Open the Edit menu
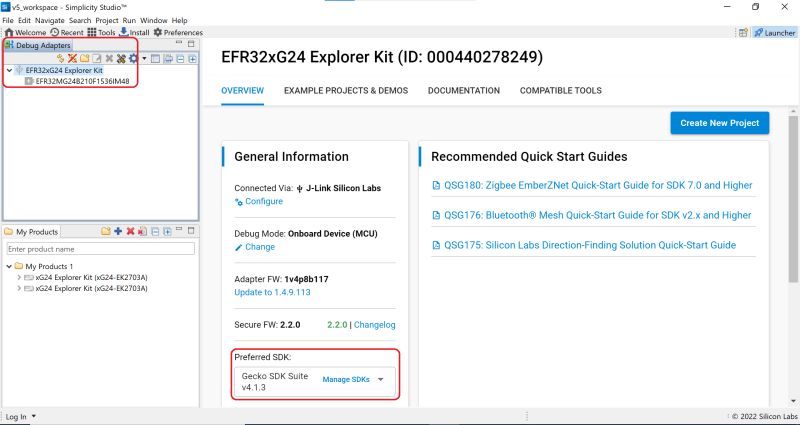800x425 pixels. click(x=24, y=20)
